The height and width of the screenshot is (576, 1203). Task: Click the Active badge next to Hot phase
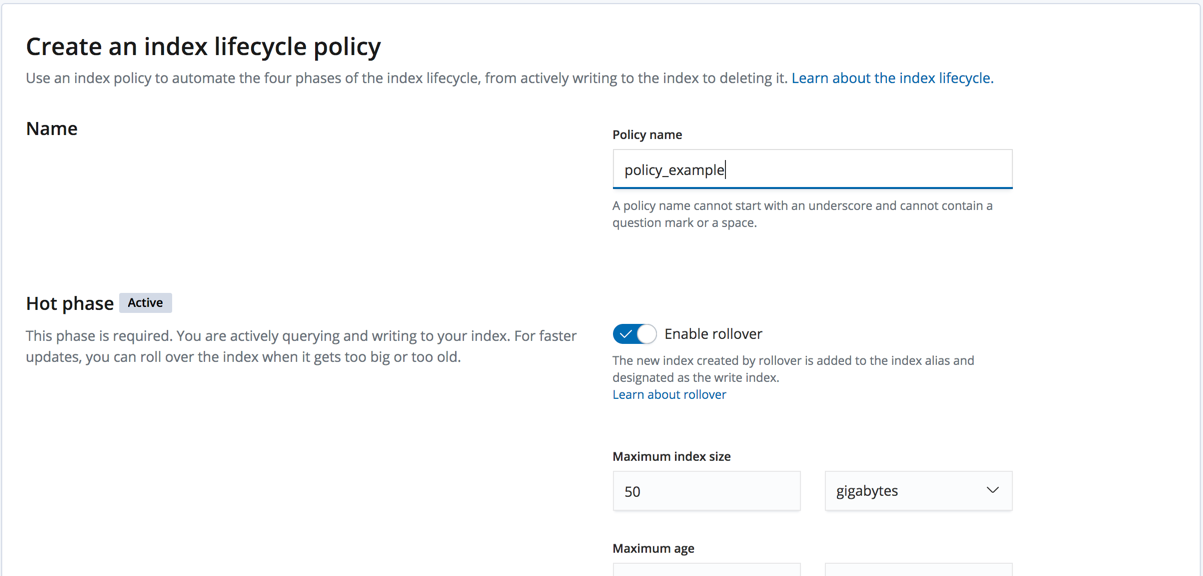(145, 302)
